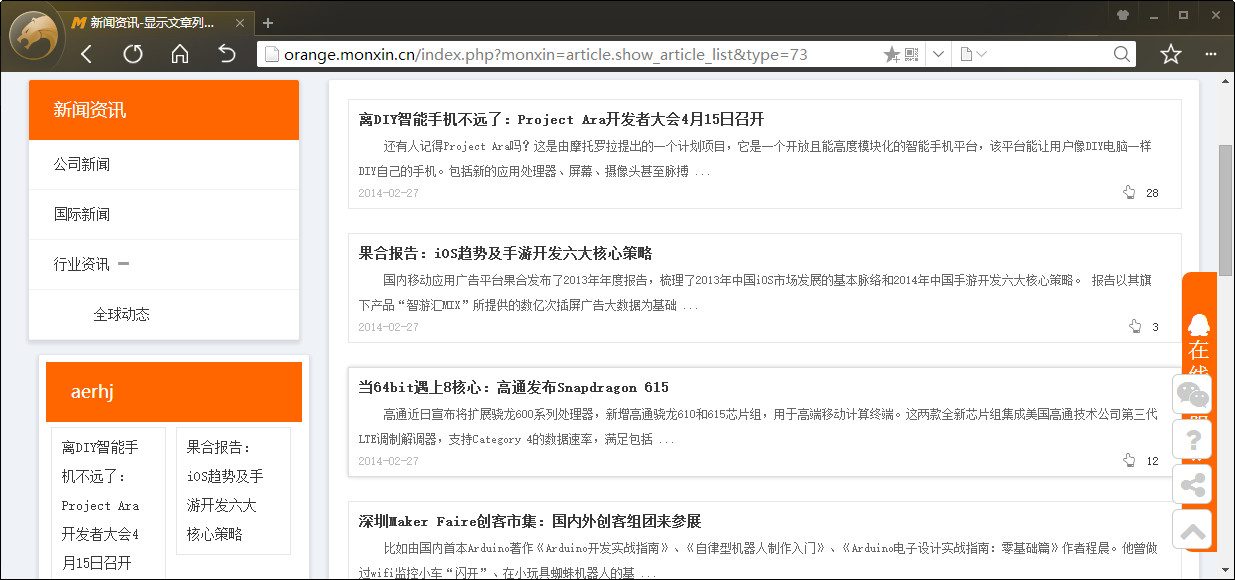The image size is (1235, 580).
Task: Click the like count 12
Action: [1152, 461]
